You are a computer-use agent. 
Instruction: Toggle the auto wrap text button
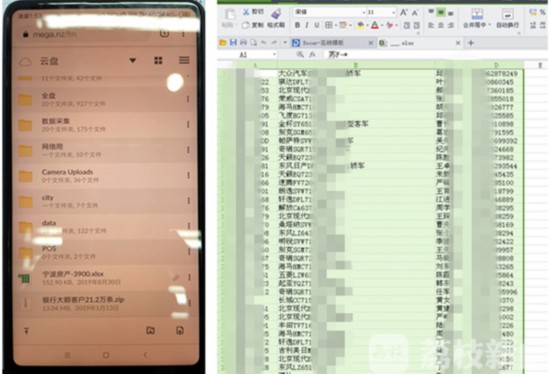pyautogui.click(x=508, y=18)
